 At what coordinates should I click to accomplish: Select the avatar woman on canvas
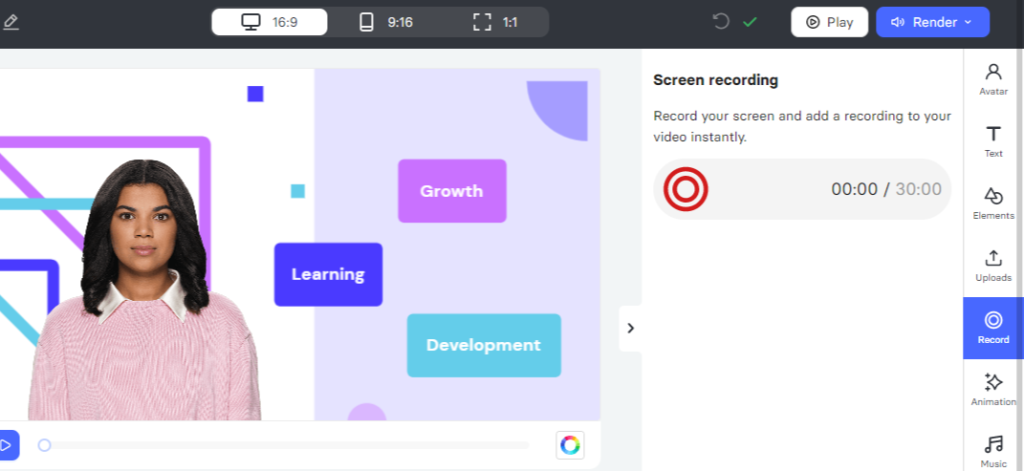145,291
